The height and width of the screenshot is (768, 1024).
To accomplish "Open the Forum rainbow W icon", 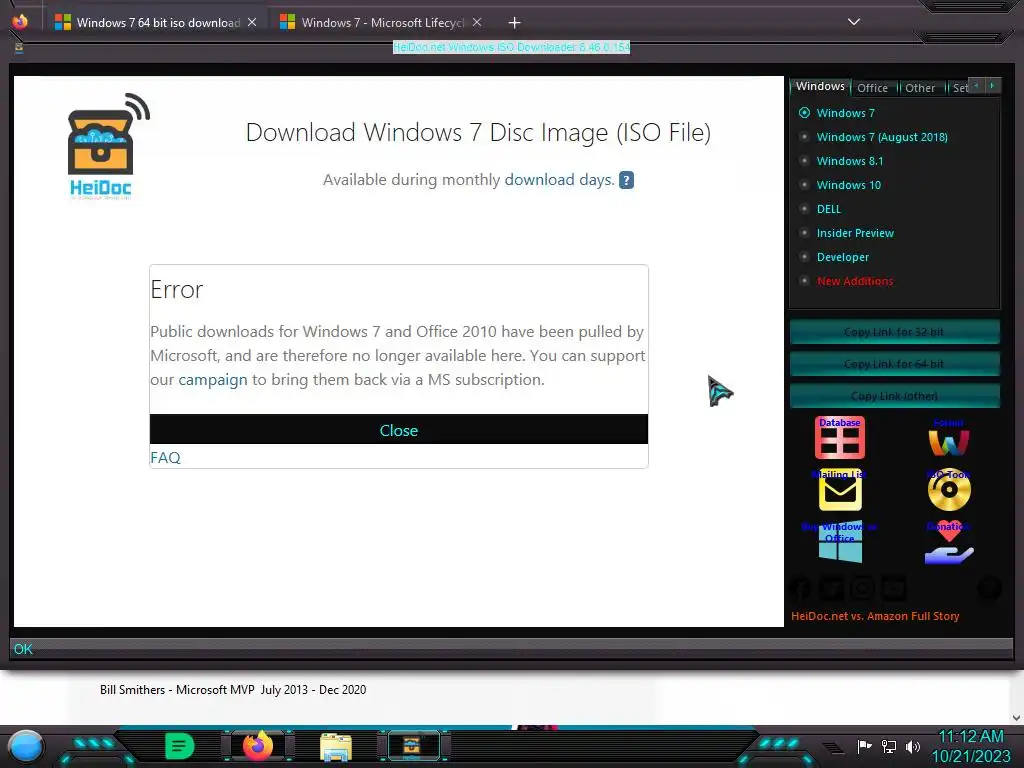I will (x=949, y=438).
